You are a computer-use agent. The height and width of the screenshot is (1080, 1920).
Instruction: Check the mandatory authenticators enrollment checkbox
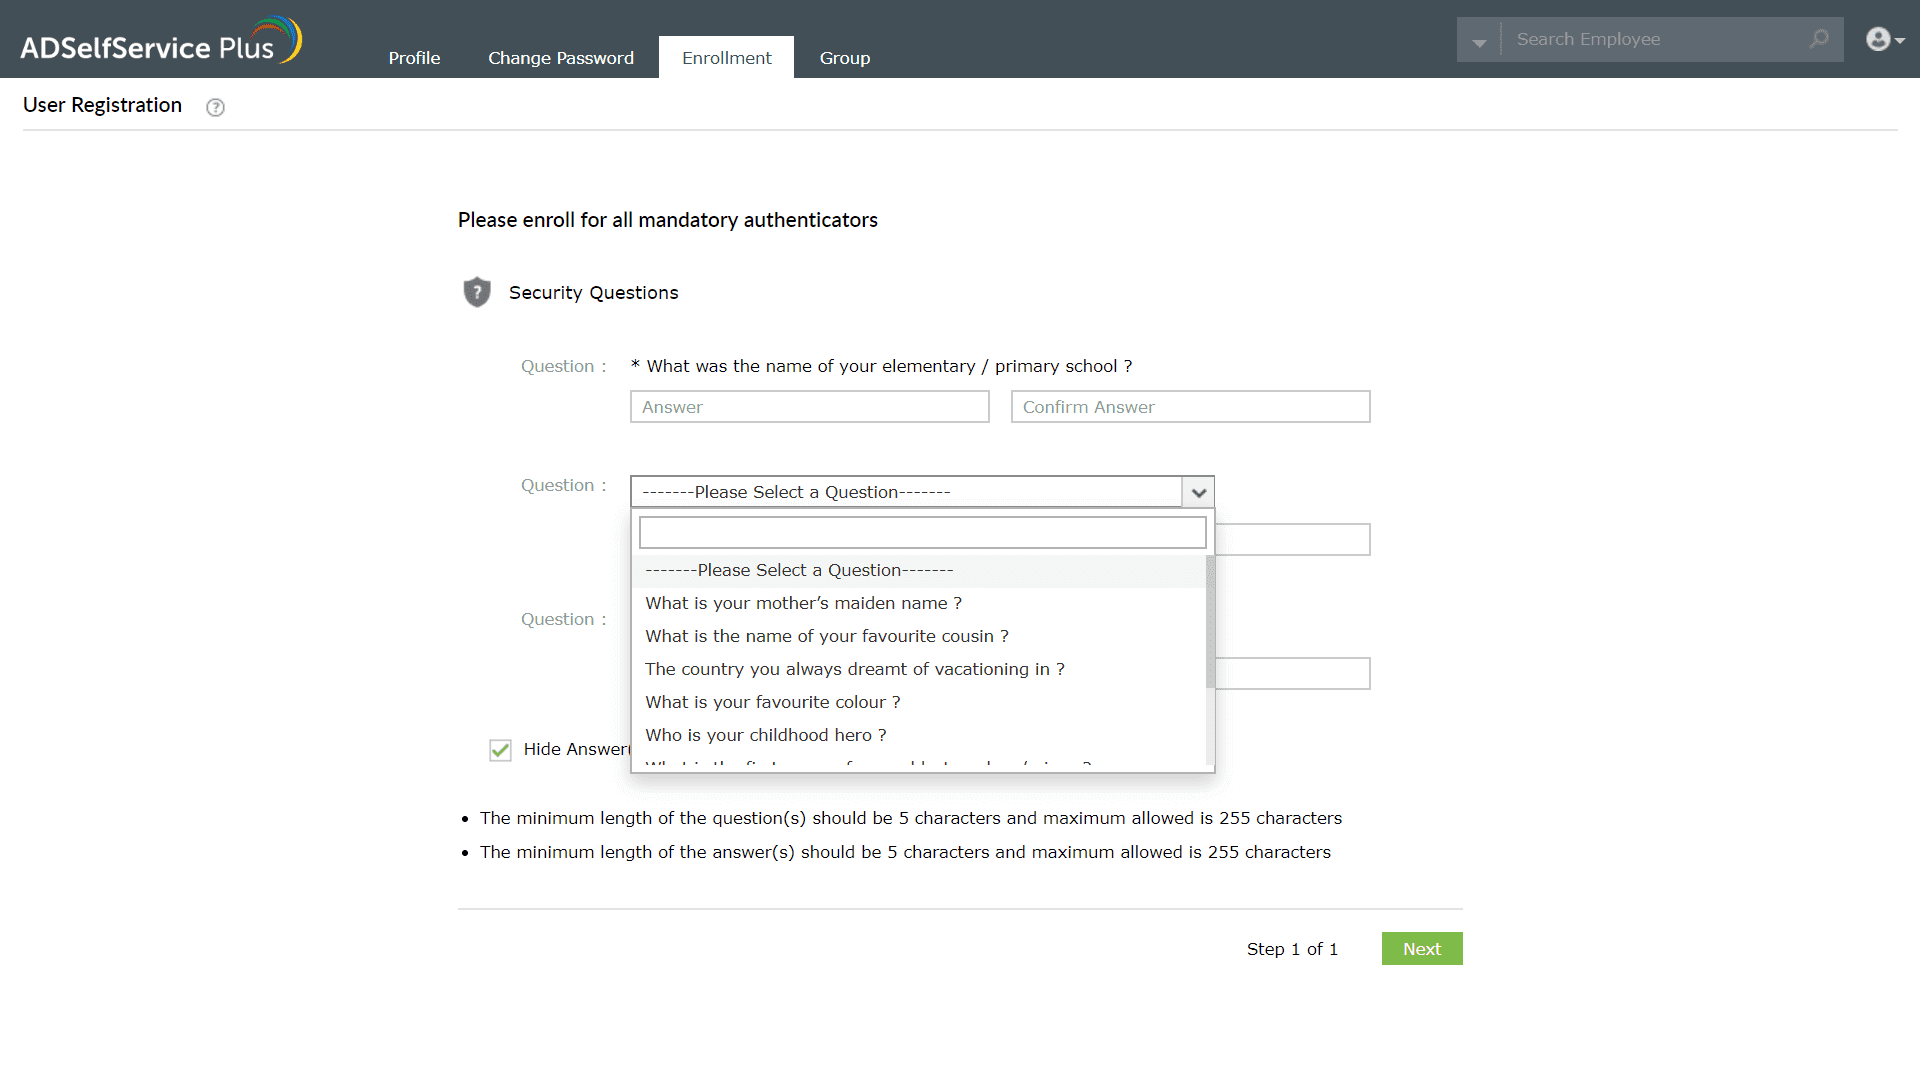(500, 749)
